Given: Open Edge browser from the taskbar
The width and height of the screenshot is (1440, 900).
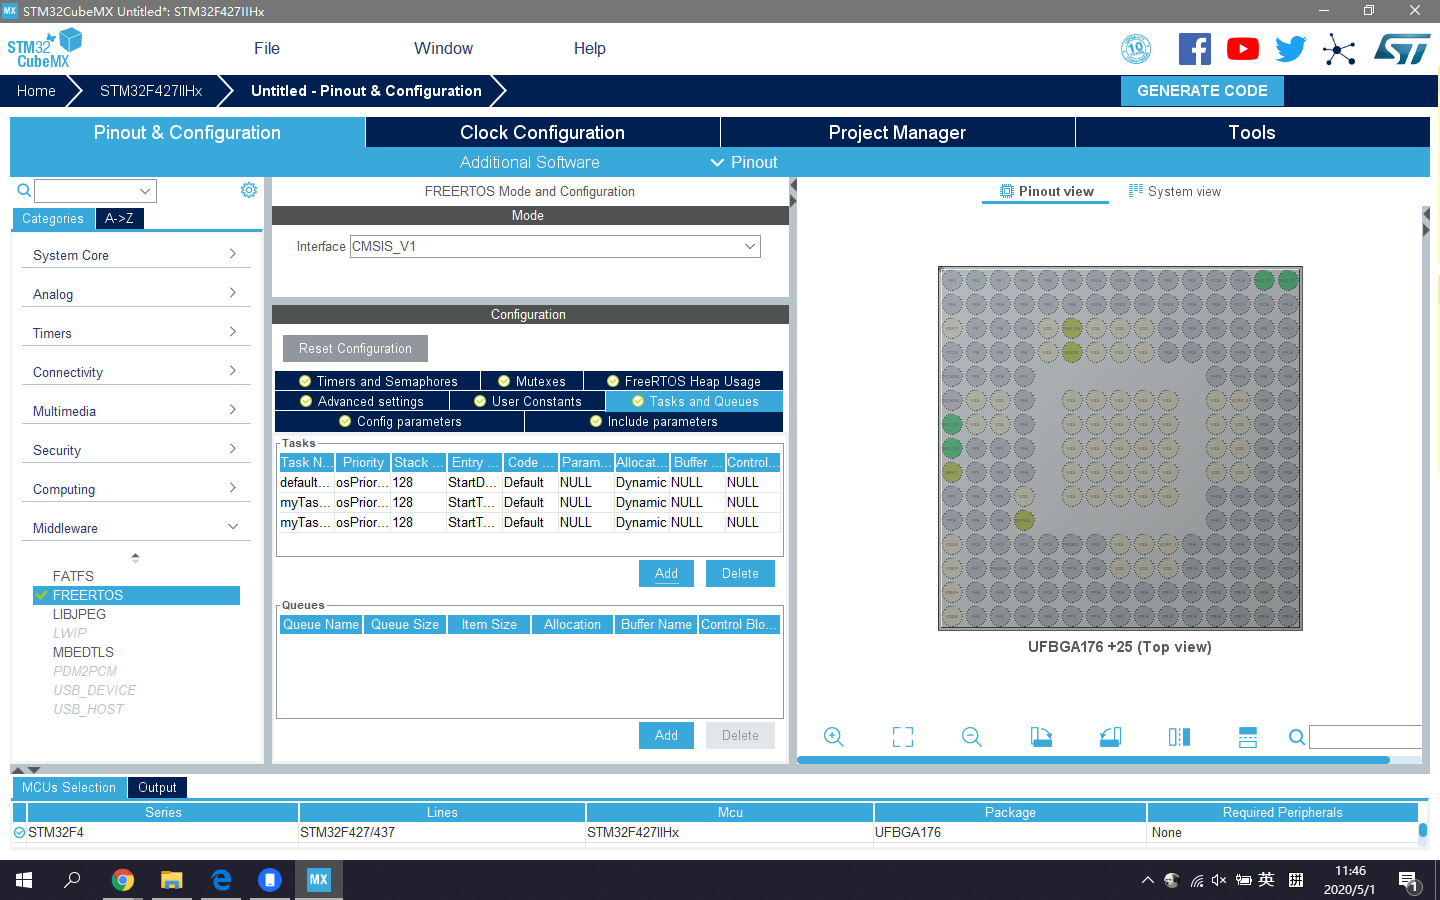Looking at the screenshot, I should [x=221, y=880].
